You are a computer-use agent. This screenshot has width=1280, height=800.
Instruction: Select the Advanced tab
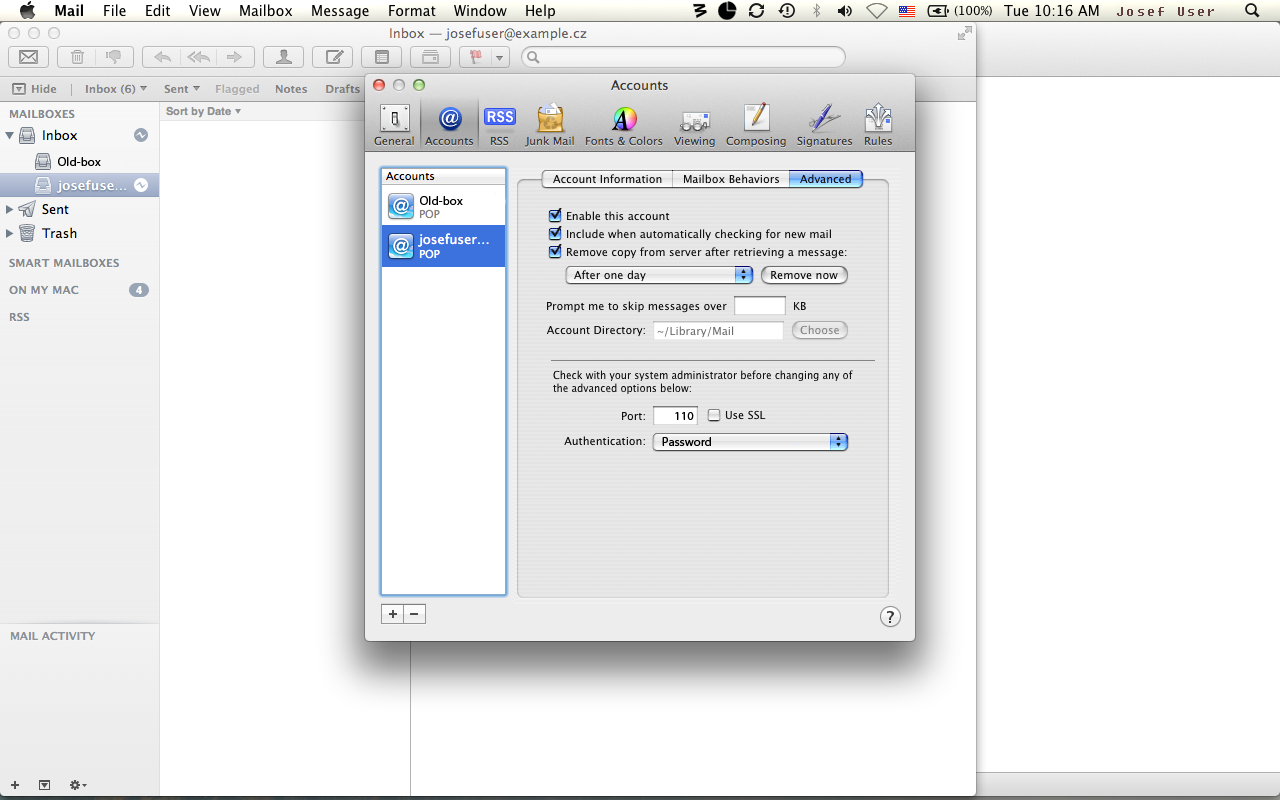click(825, 179)
